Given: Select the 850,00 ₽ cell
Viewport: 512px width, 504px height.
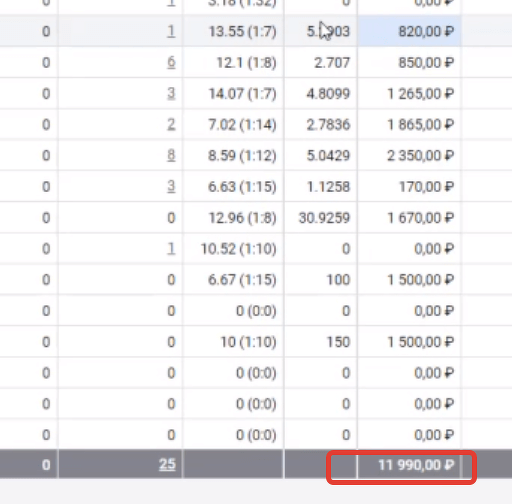Looking at the screenshot, I should coord(409,62).
